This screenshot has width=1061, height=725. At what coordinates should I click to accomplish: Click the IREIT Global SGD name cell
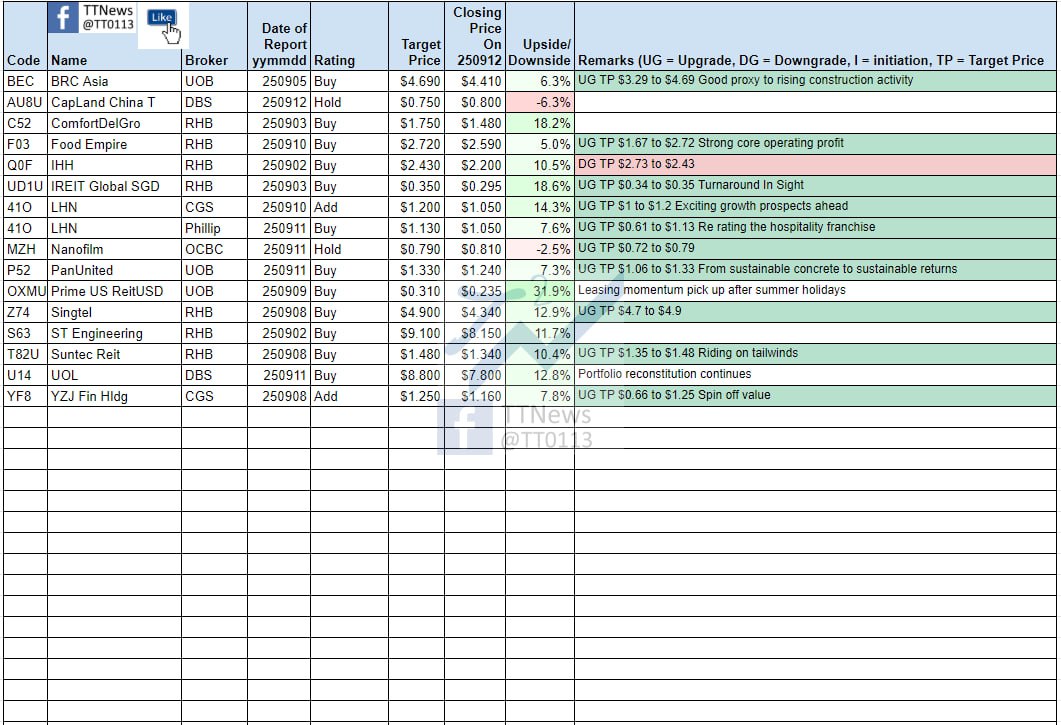click(114, 186)
